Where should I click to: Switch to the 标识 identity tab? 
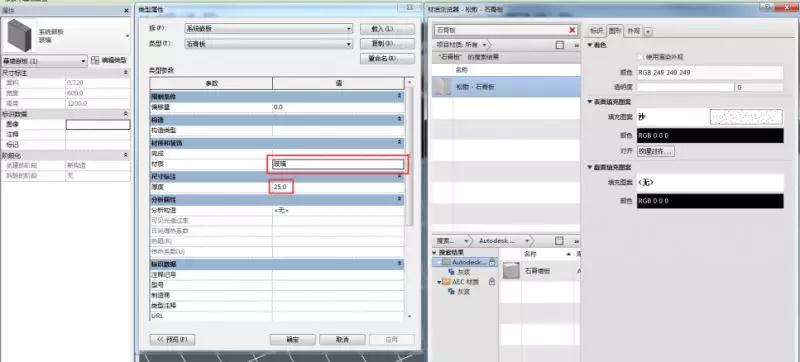[597, 31]
